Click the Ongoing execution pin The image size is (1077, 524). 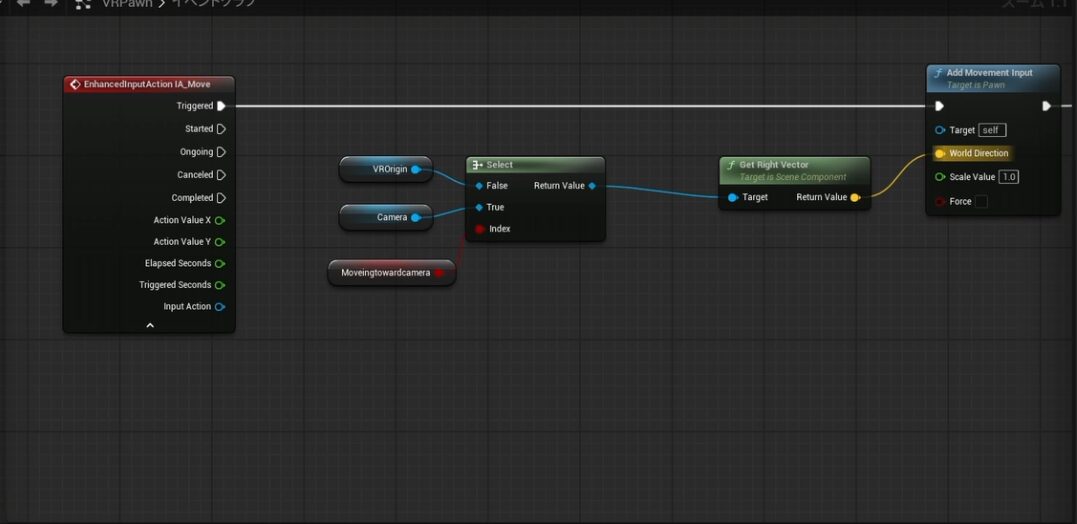221,152
